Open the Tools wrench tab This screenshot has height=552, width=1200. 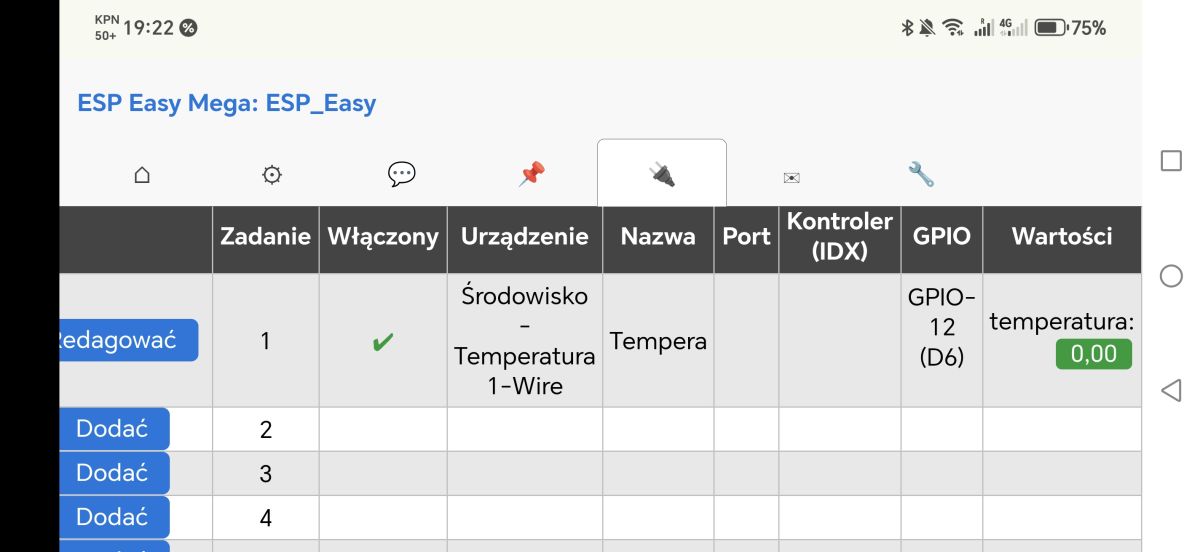921,174
